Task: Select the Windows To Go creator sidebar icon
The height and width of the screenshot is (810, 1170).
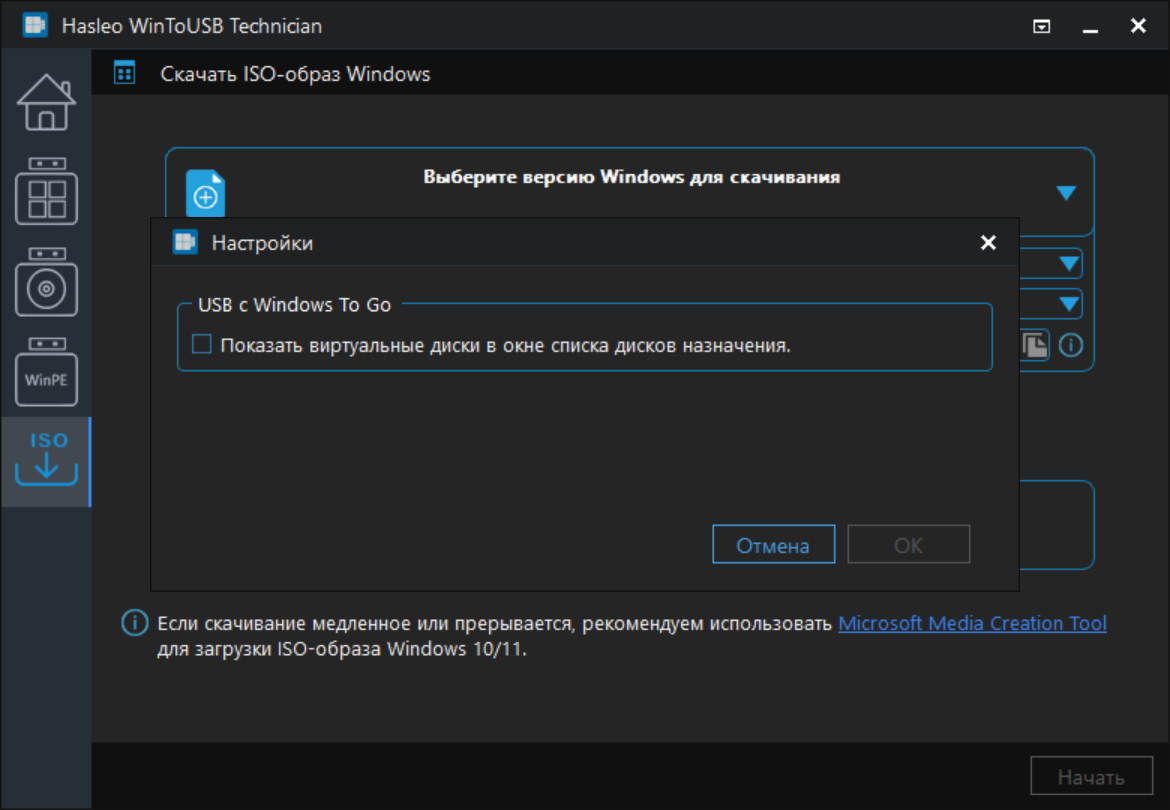Action: [x=46, y=191]
